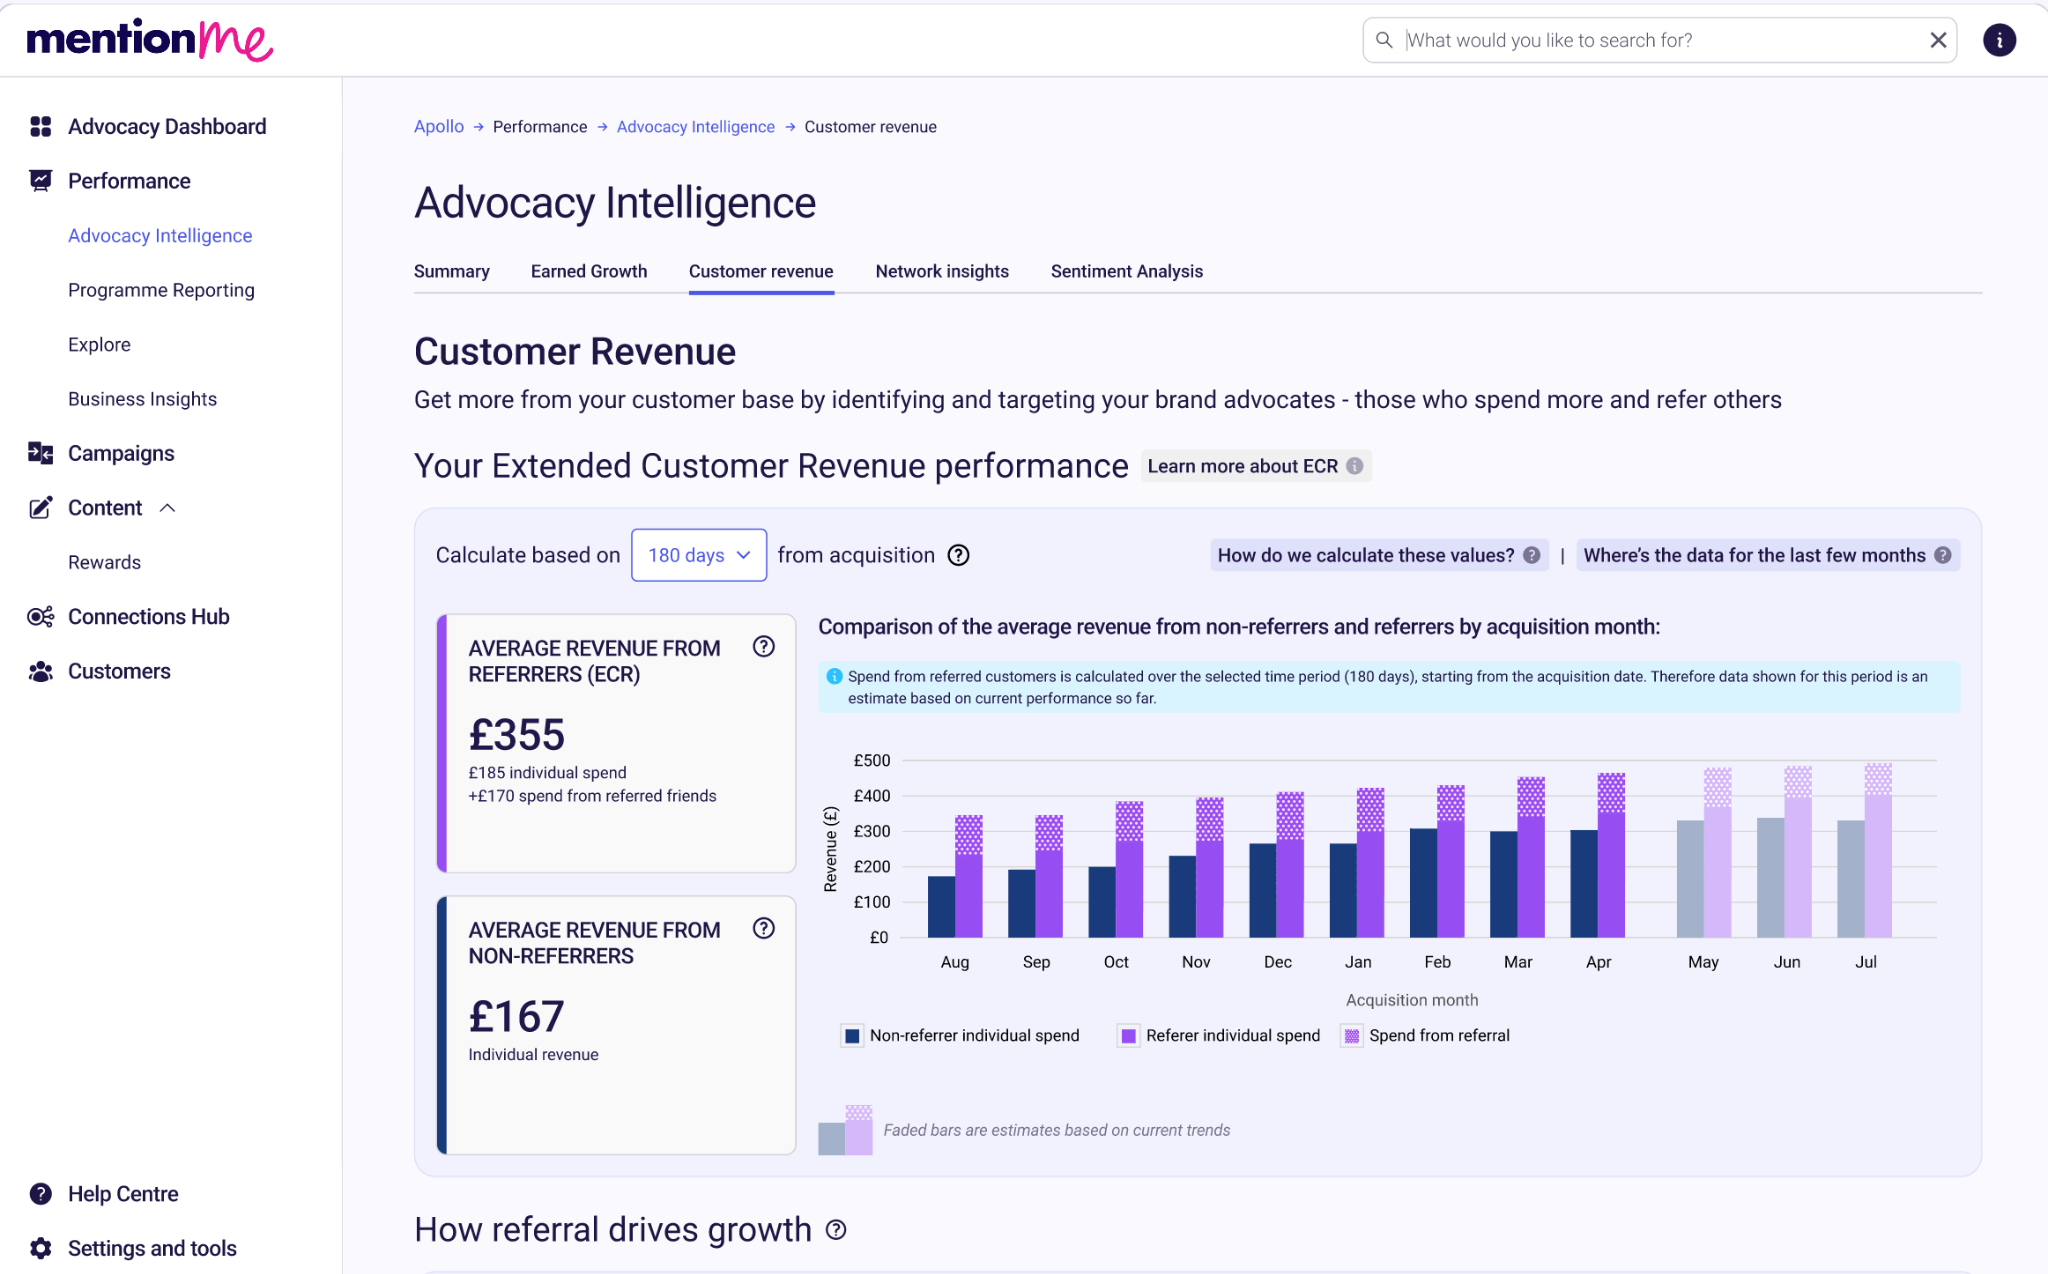Switch to the Earned Growth tab
Viewport: 2048px width, 1274px height.
pyautogui.click(x=589, y=271)
